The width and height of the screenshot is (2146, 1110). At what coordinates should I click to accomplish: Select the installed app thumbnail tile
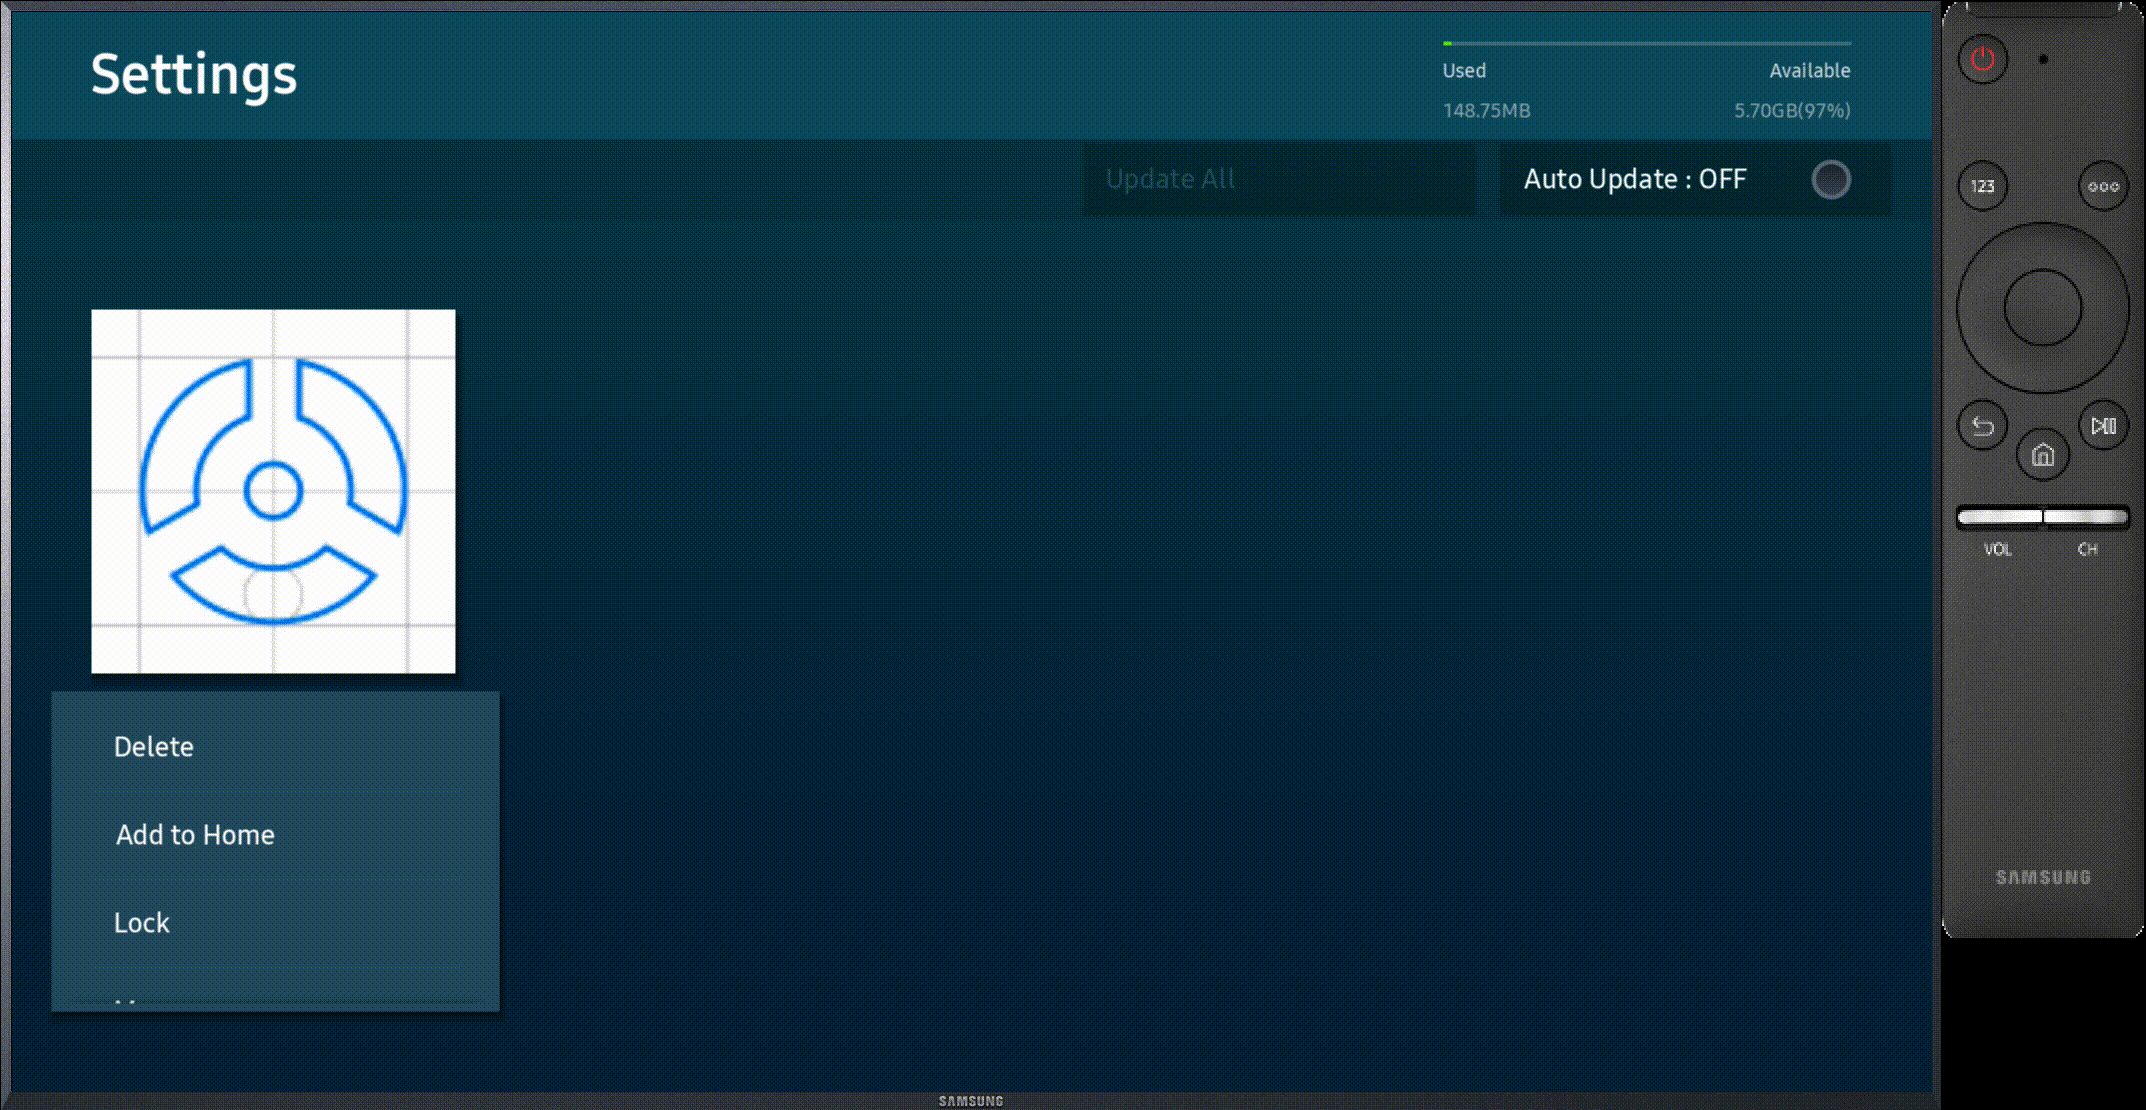[273, 491]
